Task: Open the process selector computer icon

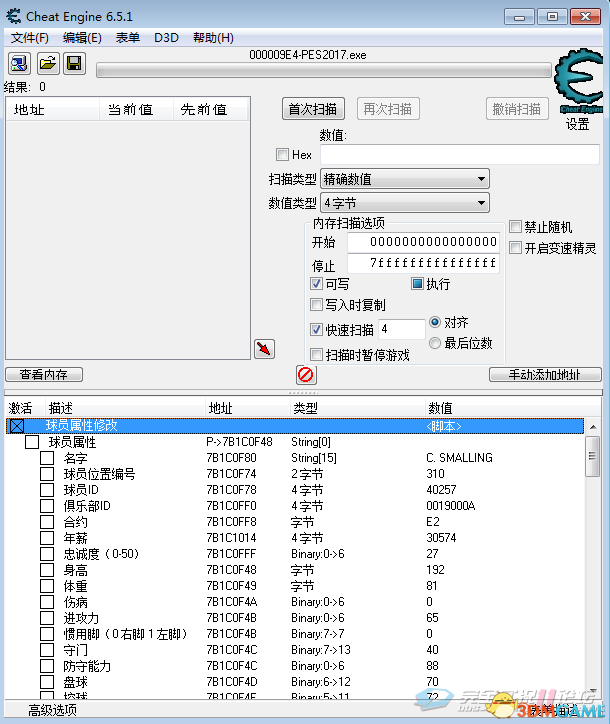Action: [x=19, y=63]
